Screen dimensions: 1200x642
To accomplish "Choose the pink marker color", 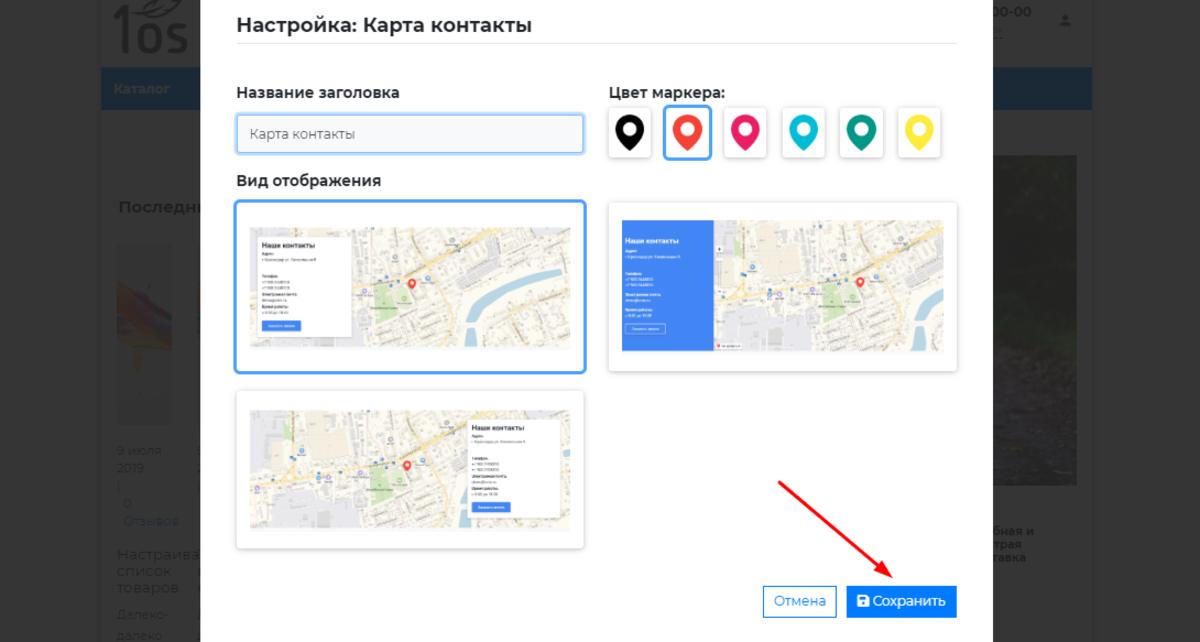I will [745, 133].
